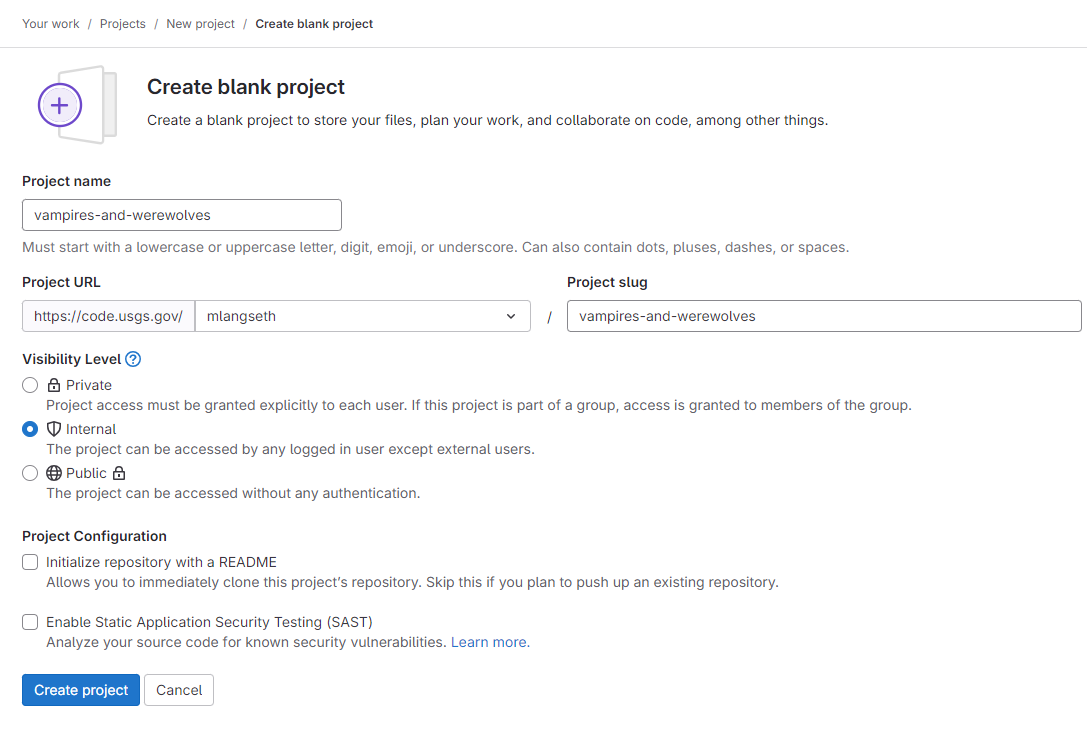Click the Private label text
1087x736 pixels.
(89, 385)
